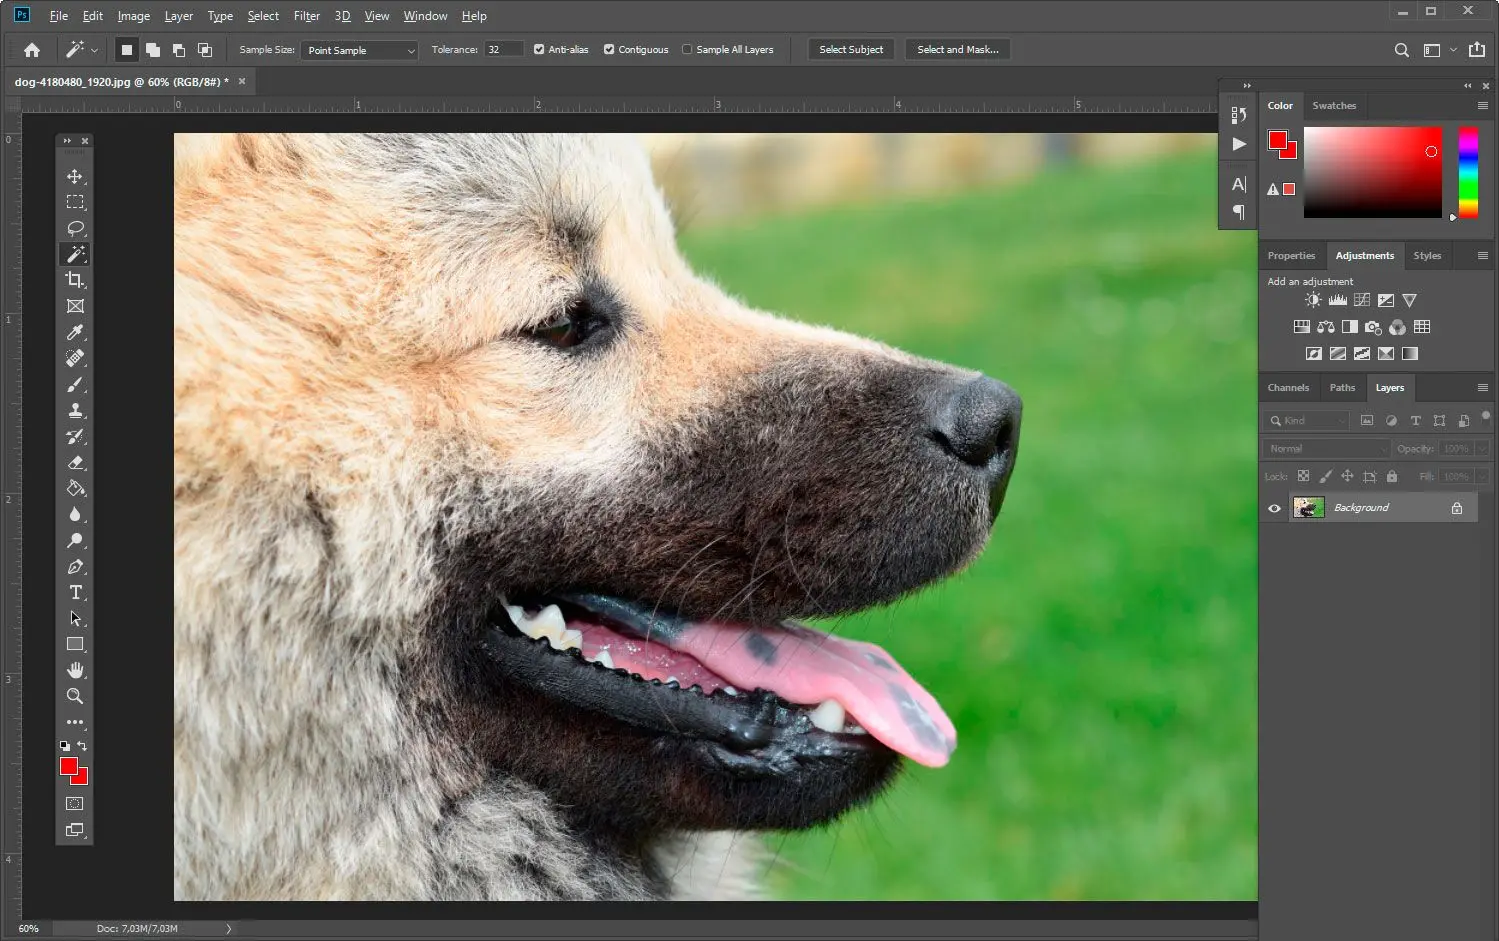Select the Horizontal Type tool
Image resolution: width=1499 pixels, height=941 pixels.
[x=75, y=592]
